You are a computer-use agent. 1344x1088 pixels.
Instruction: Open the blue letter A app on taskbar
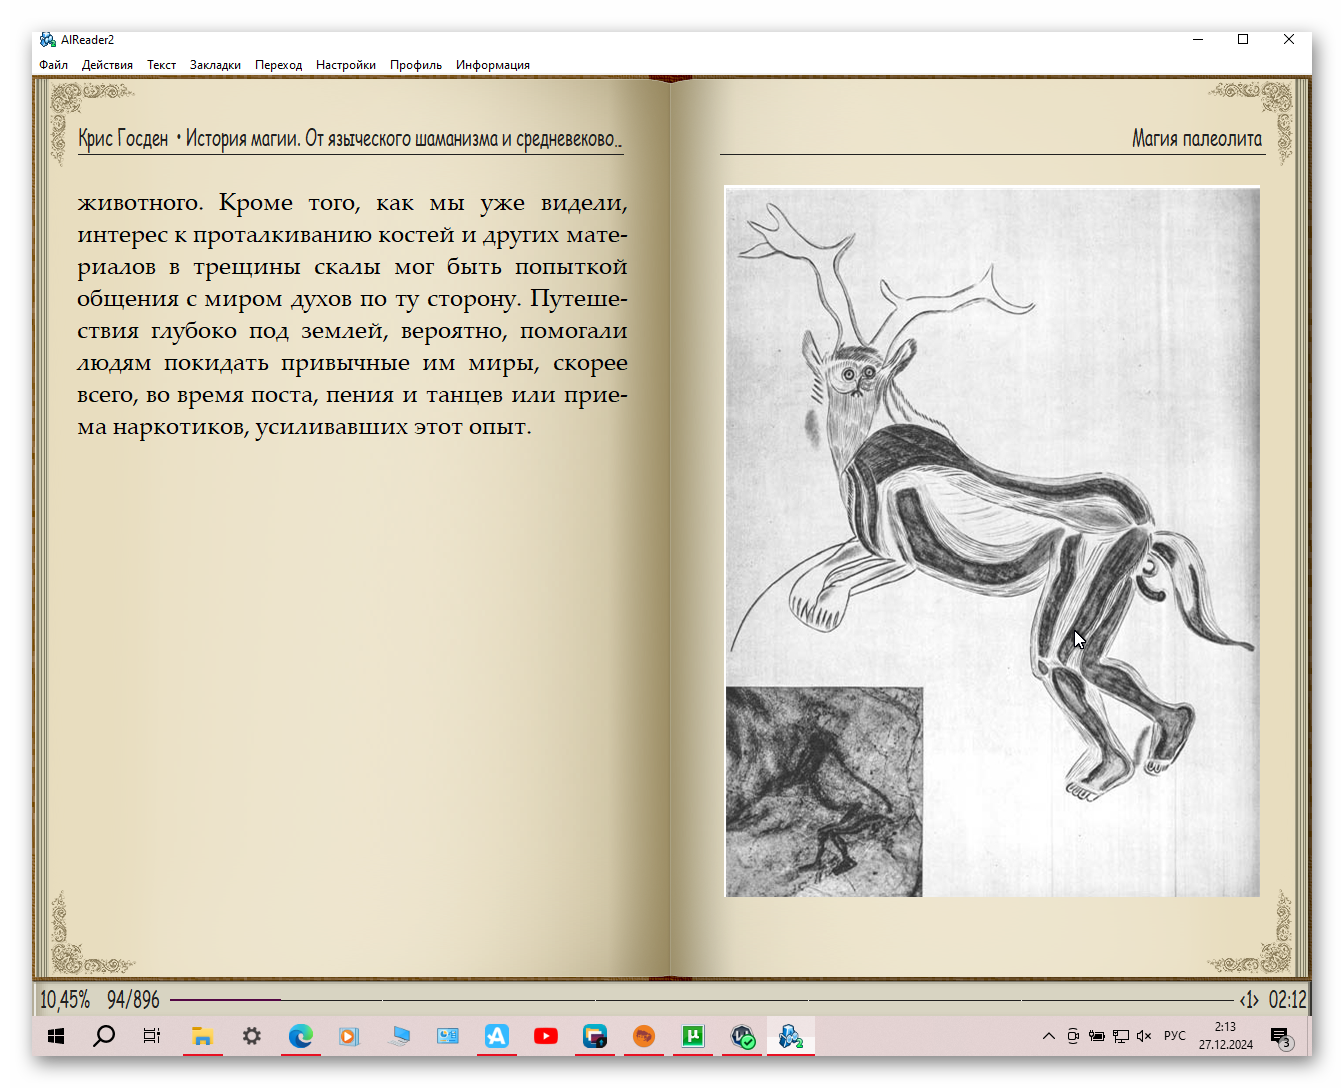pos(496,1036)
